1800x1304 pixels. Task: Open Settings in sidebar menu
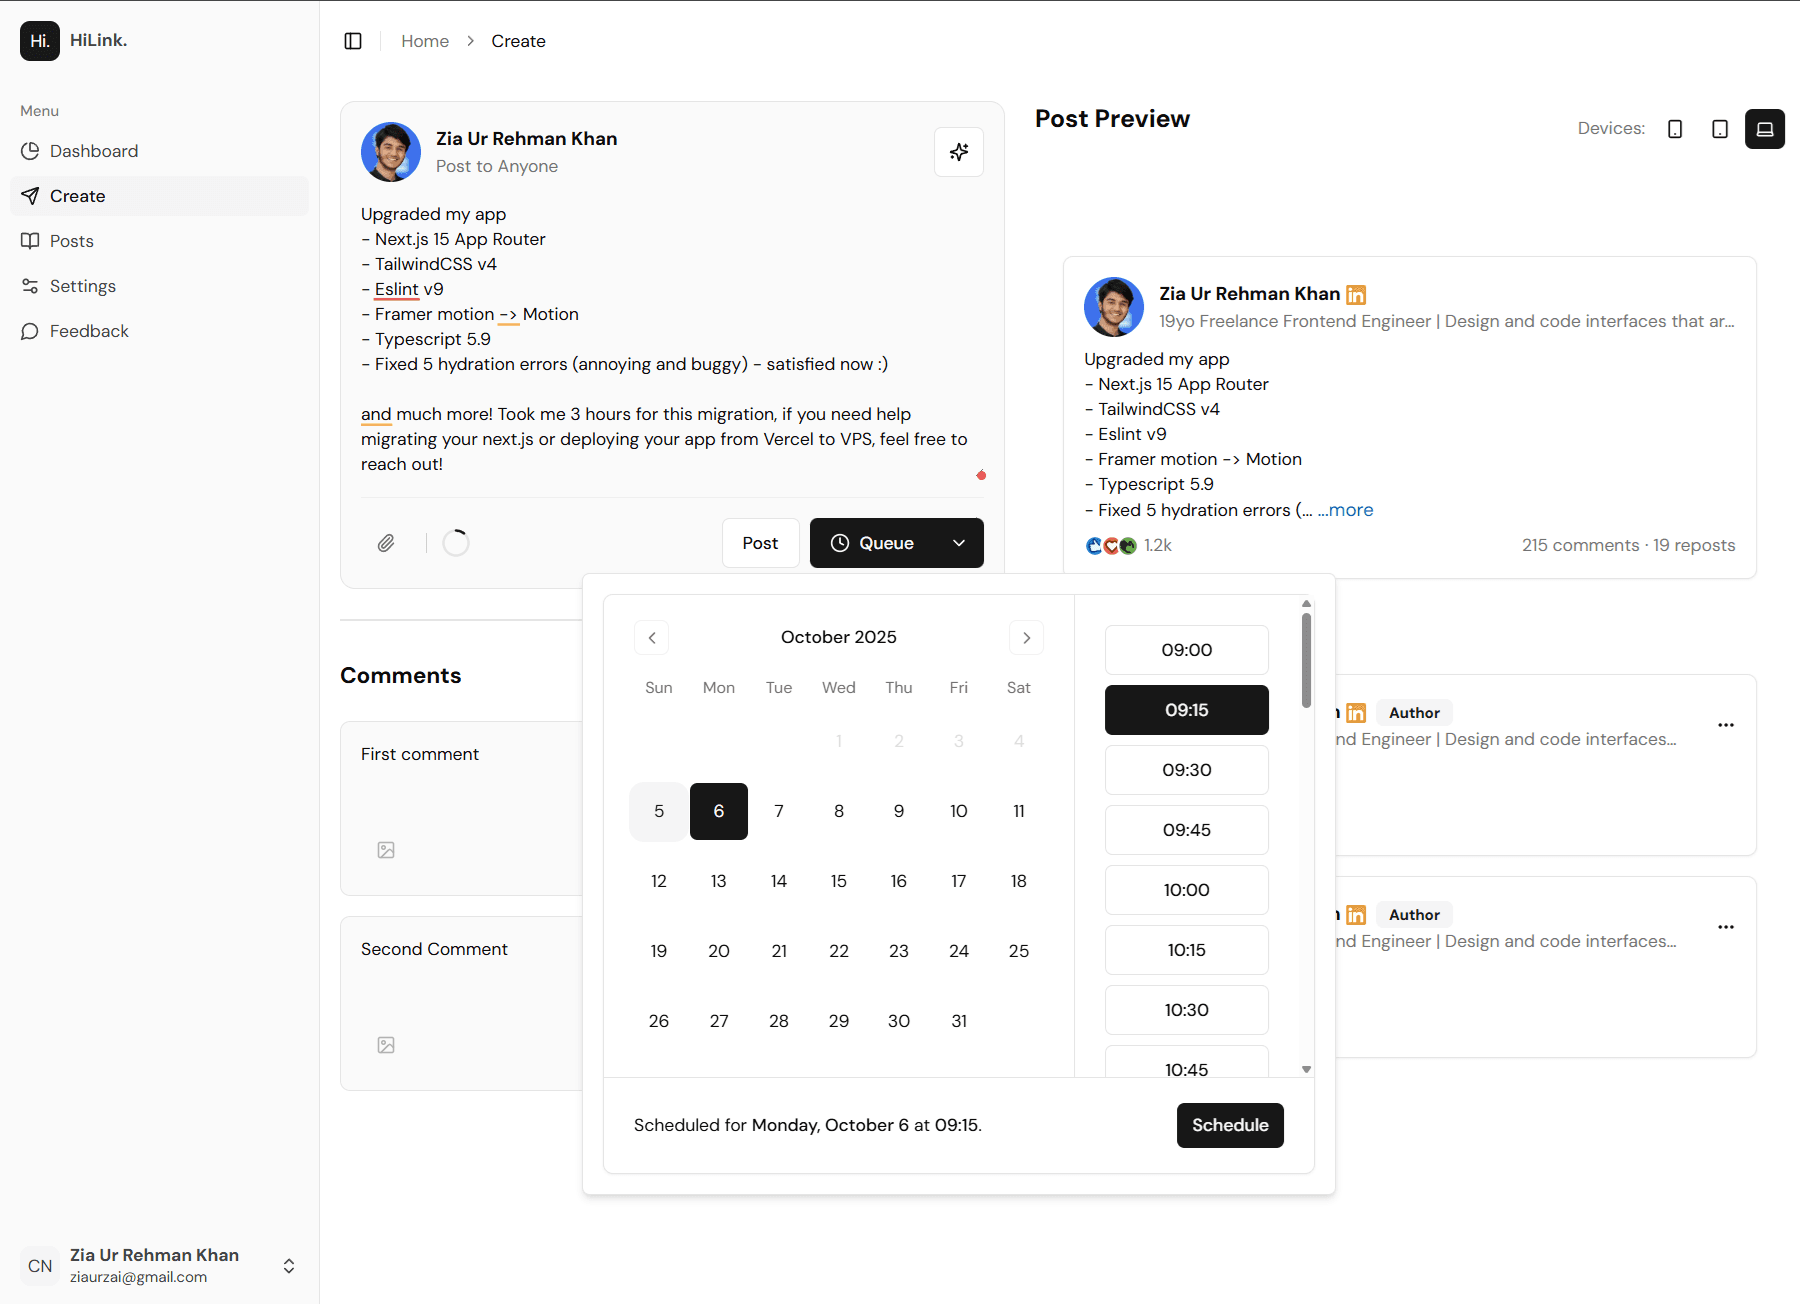click(83, 286)
